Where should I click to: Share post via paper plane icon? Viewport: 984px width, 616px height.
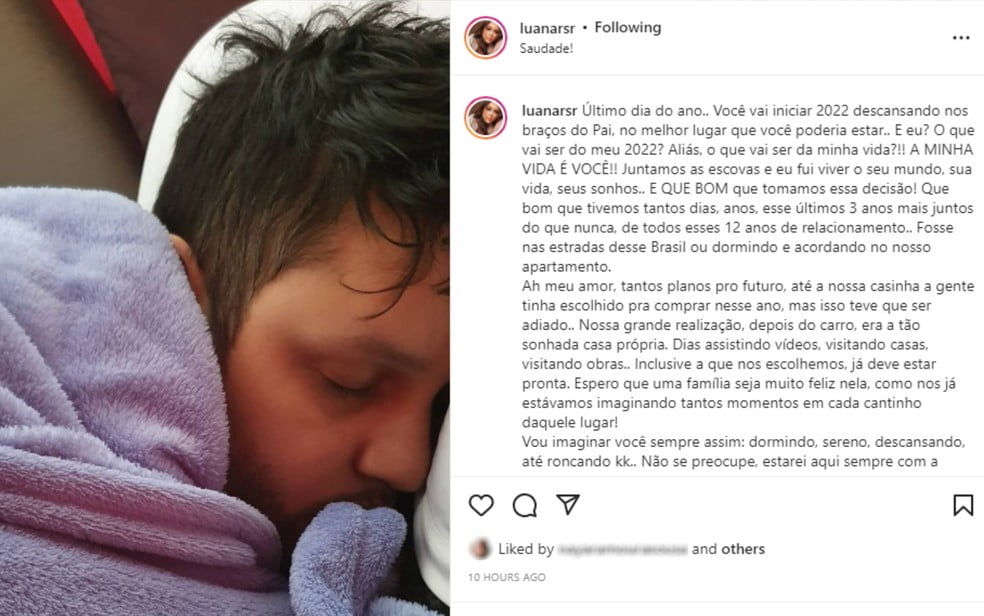coord(568,504)
